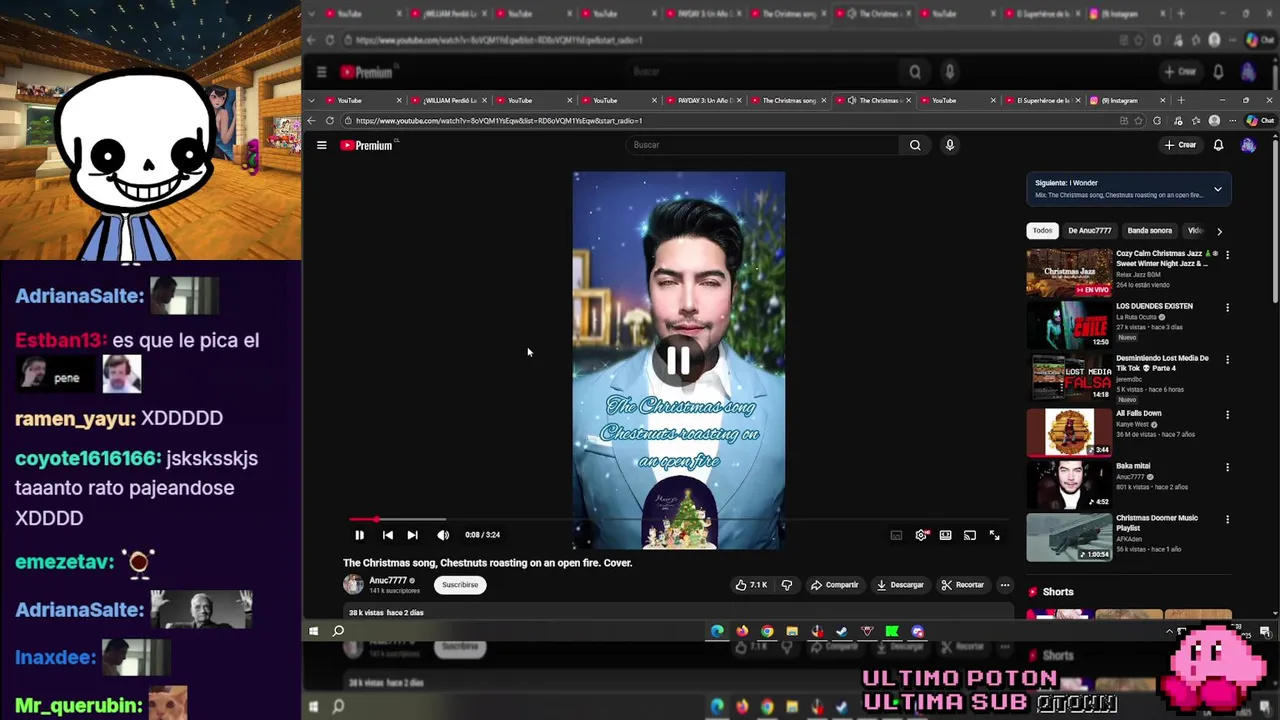The width and height of the screenshot is (1280, 720).
Task: Open All Falls Down by Kanye West
Action: tap(1069, 431)
